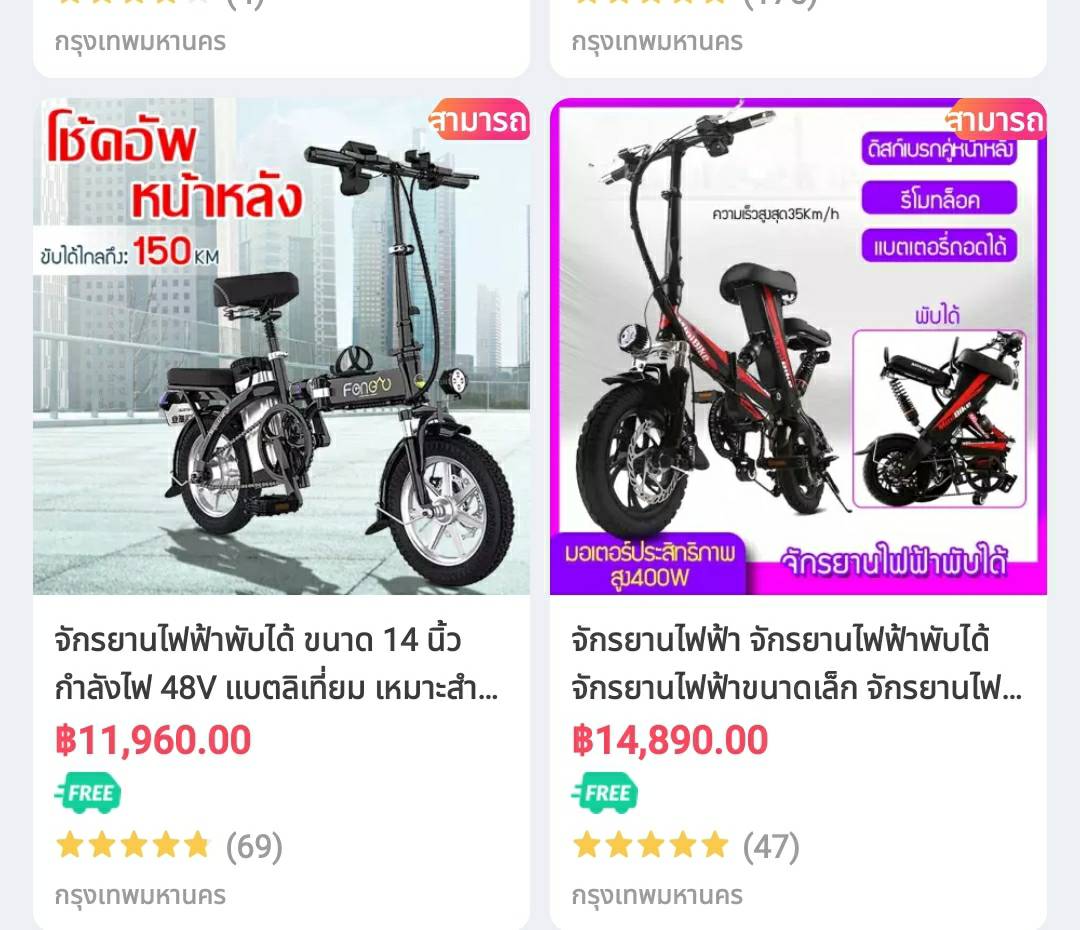Select the ฿14,890.00 price
Screen dimensions: 1080x930
click(670, 741)
